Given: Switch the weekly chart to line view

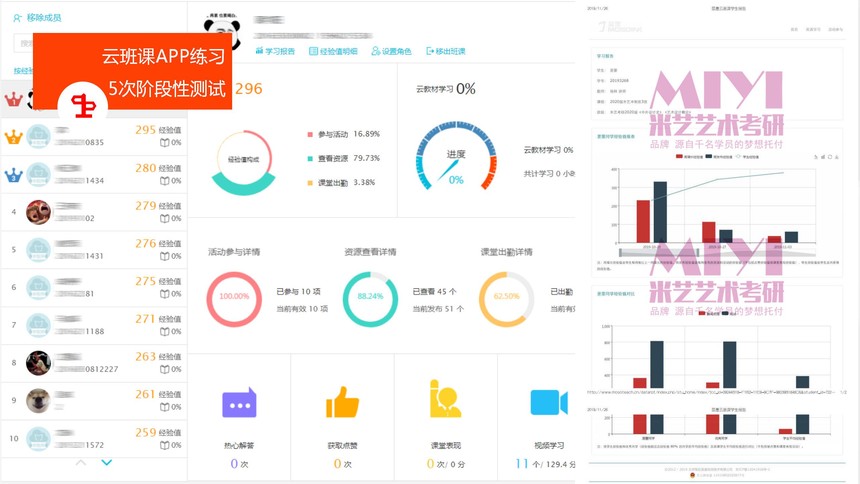Looking at the screenshot, I should (817, 157).
